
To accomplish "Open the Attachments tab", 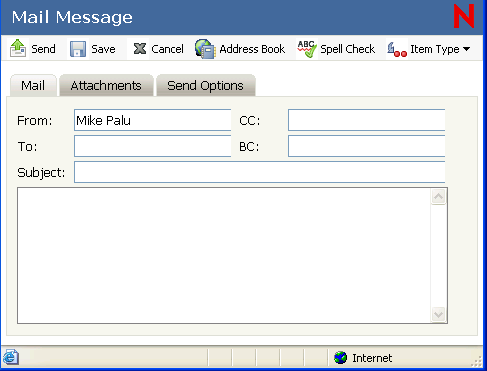I will (106, 85).
